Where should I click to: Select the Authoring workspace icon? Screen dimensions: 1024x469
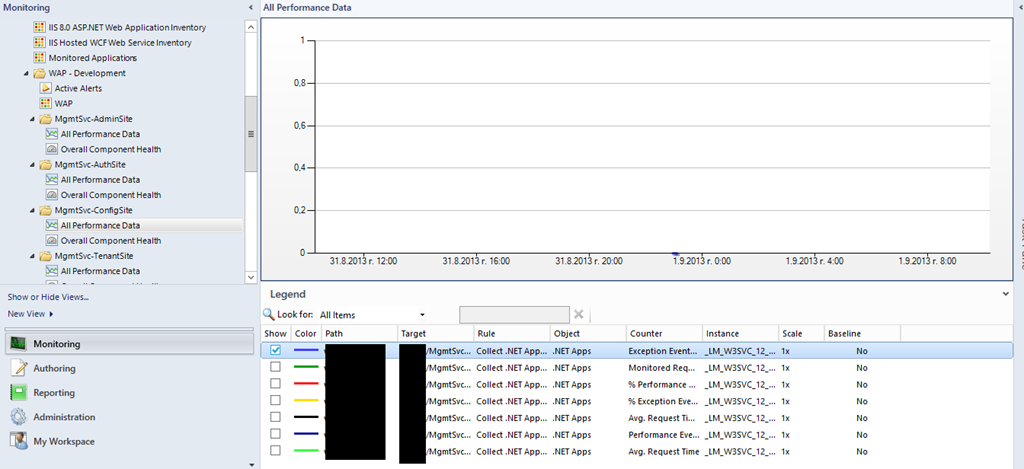18,368
